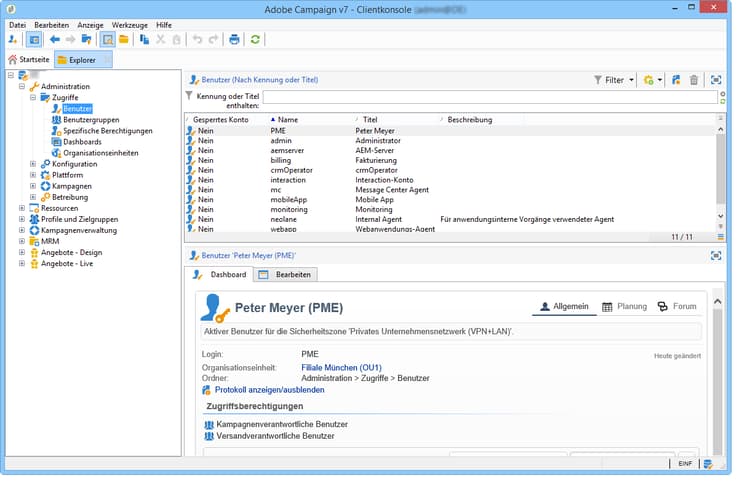Screen dimensions: 750x494
Task: Switch to the Startseite tab
Action: 29,60
